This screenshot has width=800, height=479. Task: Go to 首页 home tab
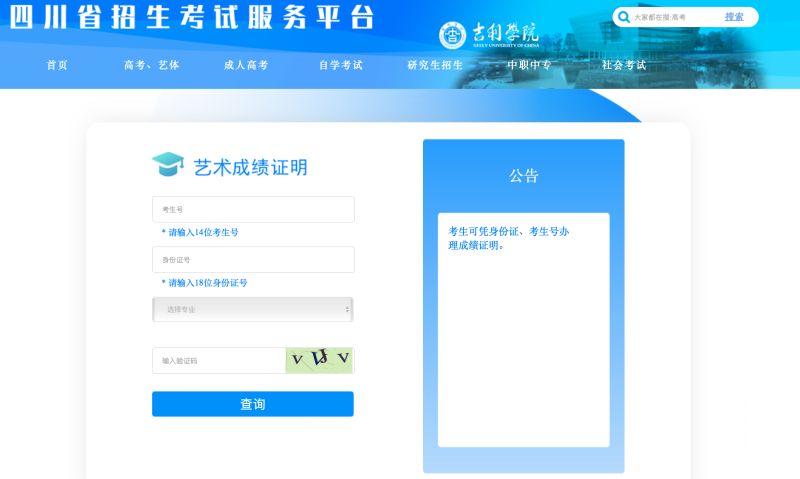click(57, 65)
